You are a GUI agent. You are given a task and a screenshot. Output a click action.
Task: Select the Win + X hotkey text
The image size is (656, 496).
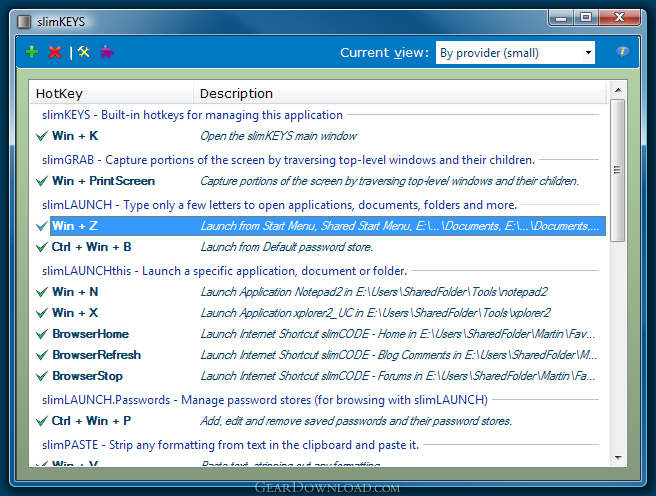pos(75,313)
